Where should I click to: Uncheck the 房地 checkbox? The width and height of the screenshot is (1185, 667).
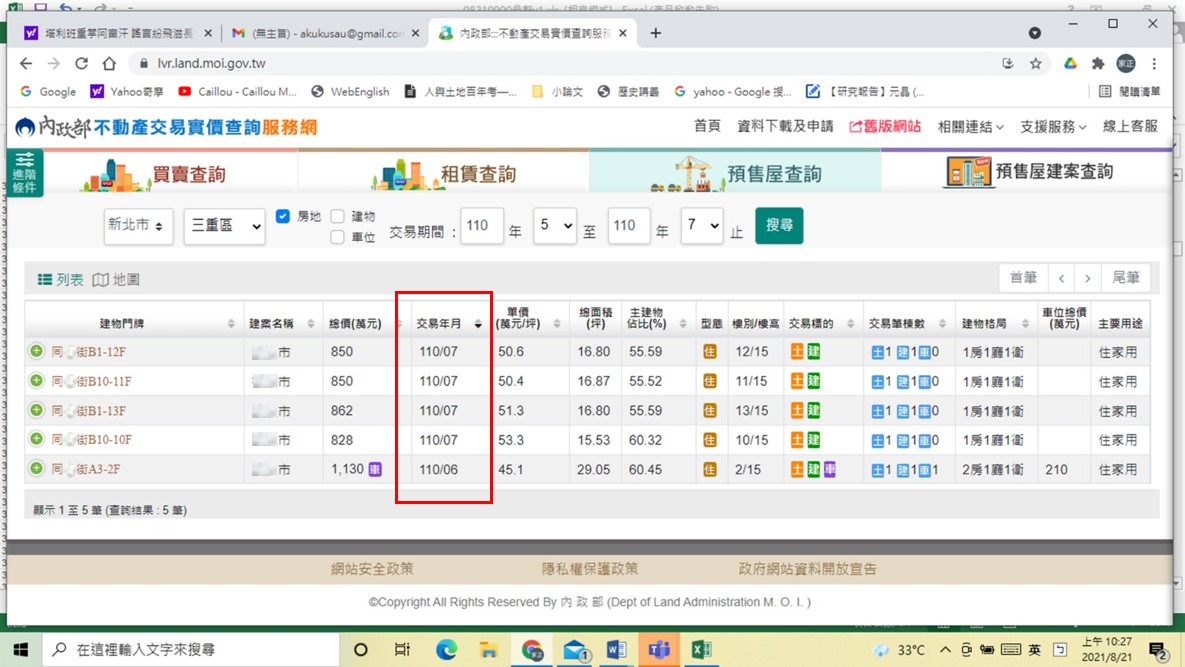coord(283,216)
